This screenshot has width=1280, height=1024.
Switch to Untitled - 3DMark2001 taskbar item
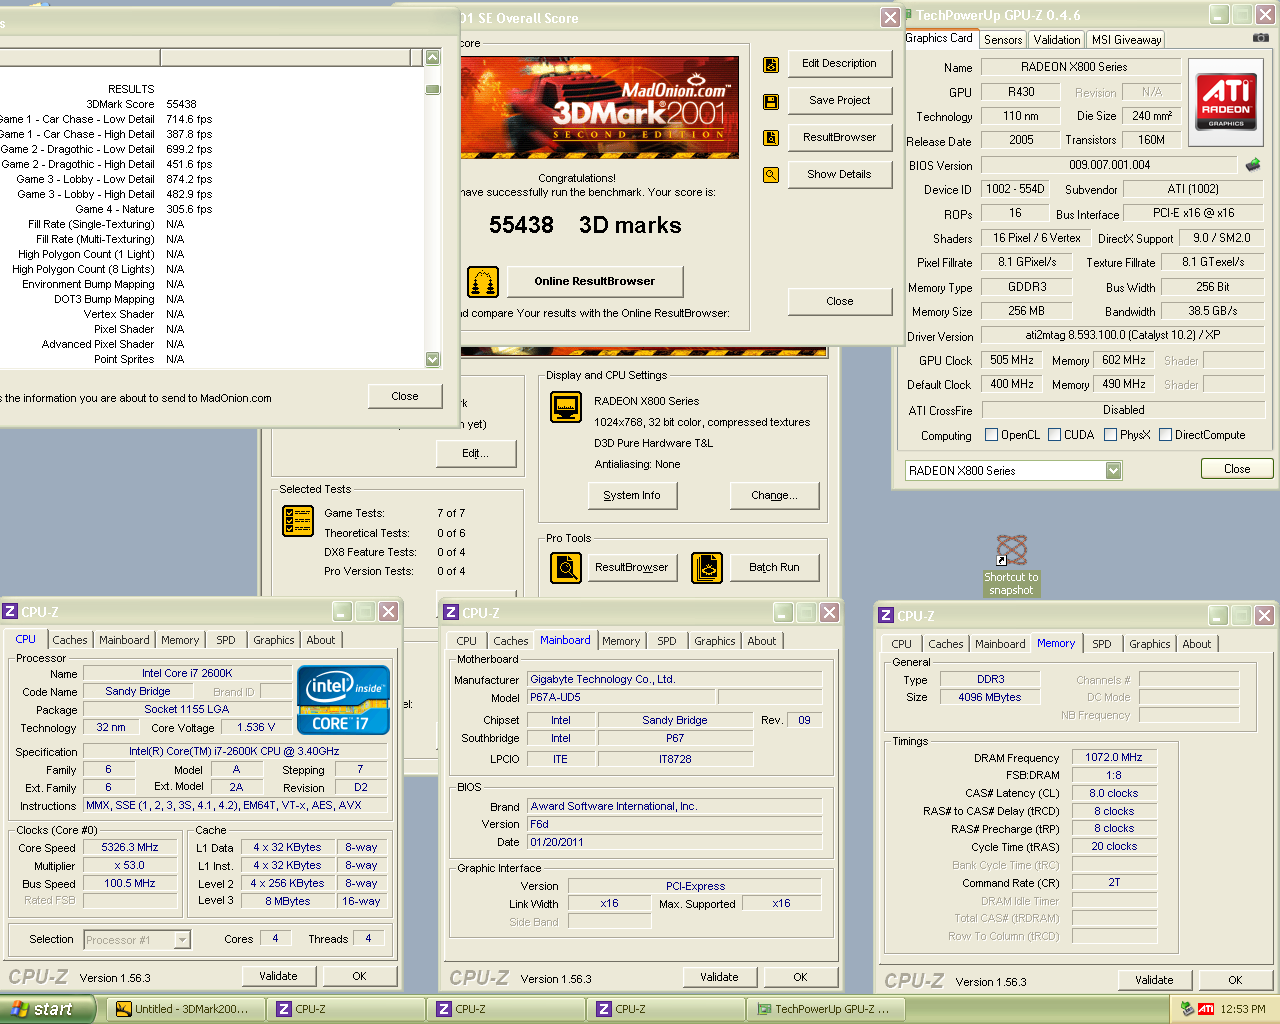tap(186, 1009)
